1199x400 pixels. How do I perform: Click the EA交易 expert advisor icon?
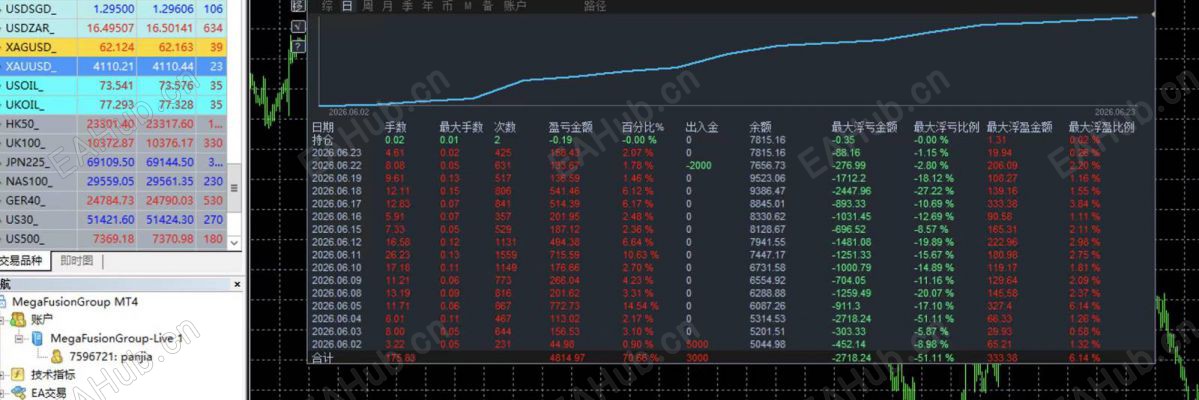pyautogui.click(x=18, y=392)
